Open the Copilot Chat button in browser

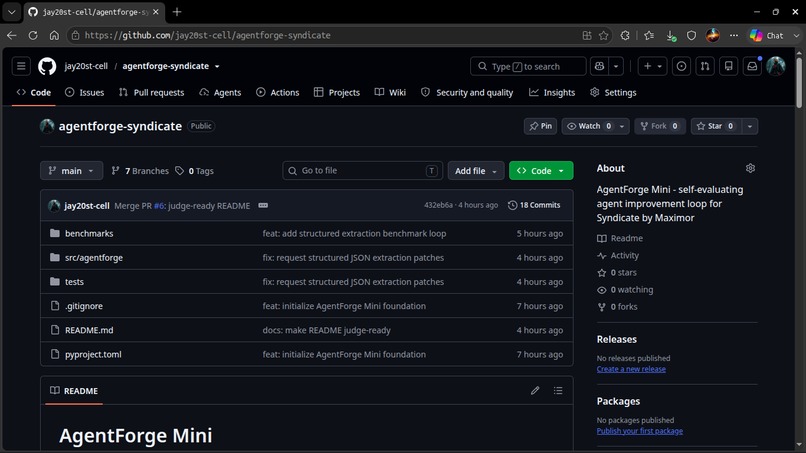click(766, 35)
